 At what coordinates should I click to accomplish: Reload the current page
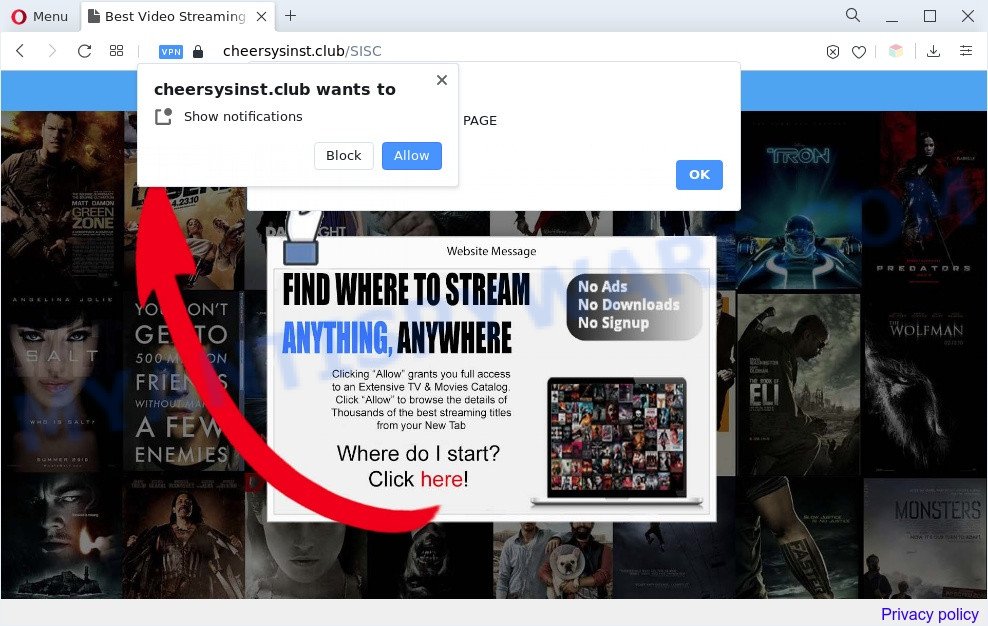(x=84, y=50)
